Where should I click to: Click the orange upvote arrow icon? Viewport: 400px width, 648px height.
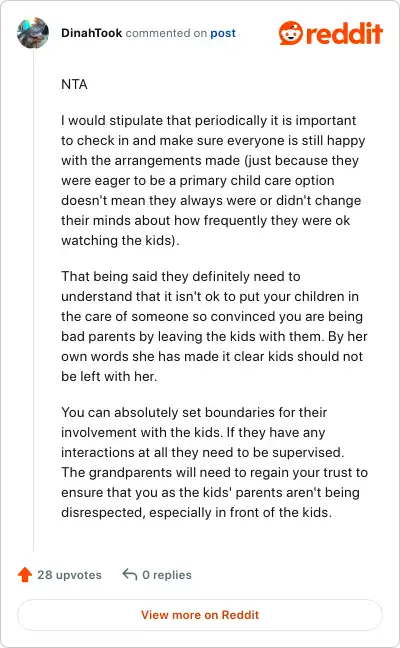tap(25, 574)
